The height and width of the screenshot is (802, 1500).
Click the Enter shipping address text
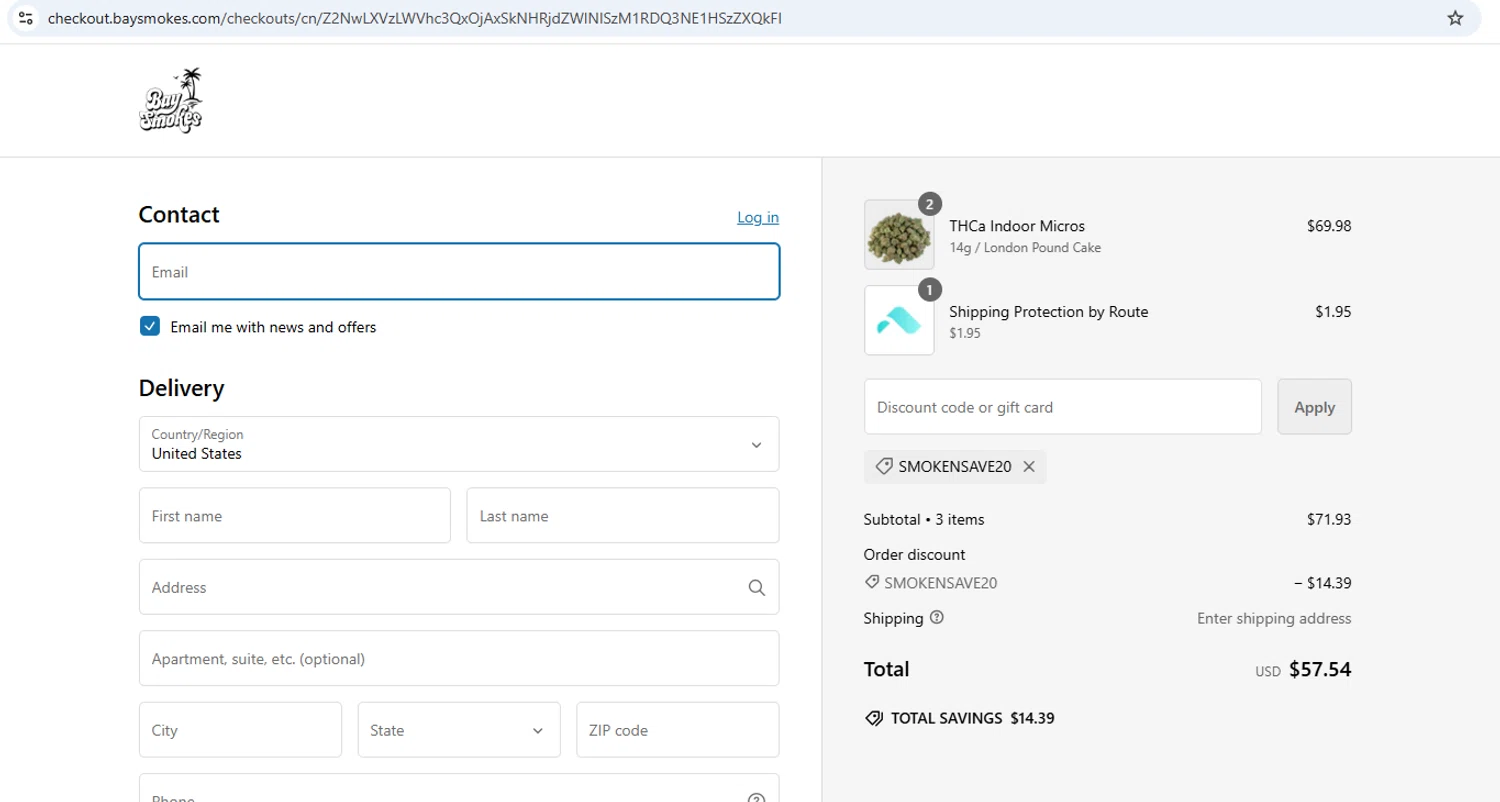[1274, 618]
